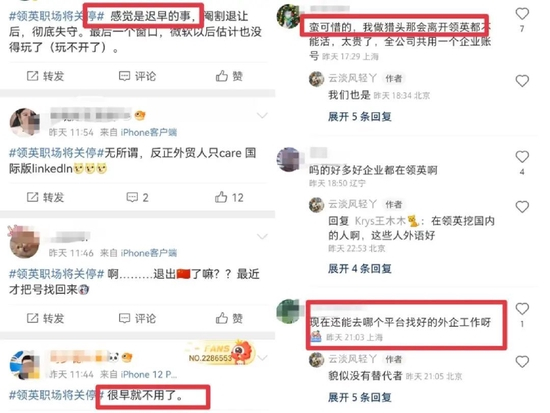Repost the top 感觉是迟早的事 post

coord(45,76)
